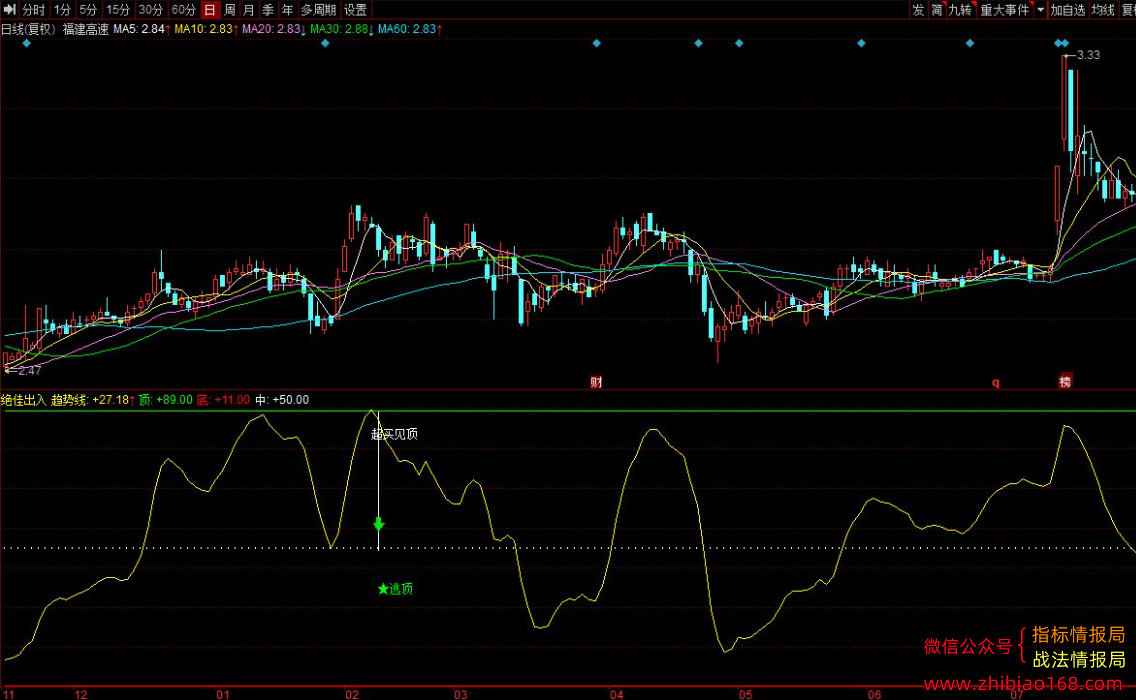Screen dimensions: 1136x700
Task: Click the 03 month axis label
Action: point(460,694)
